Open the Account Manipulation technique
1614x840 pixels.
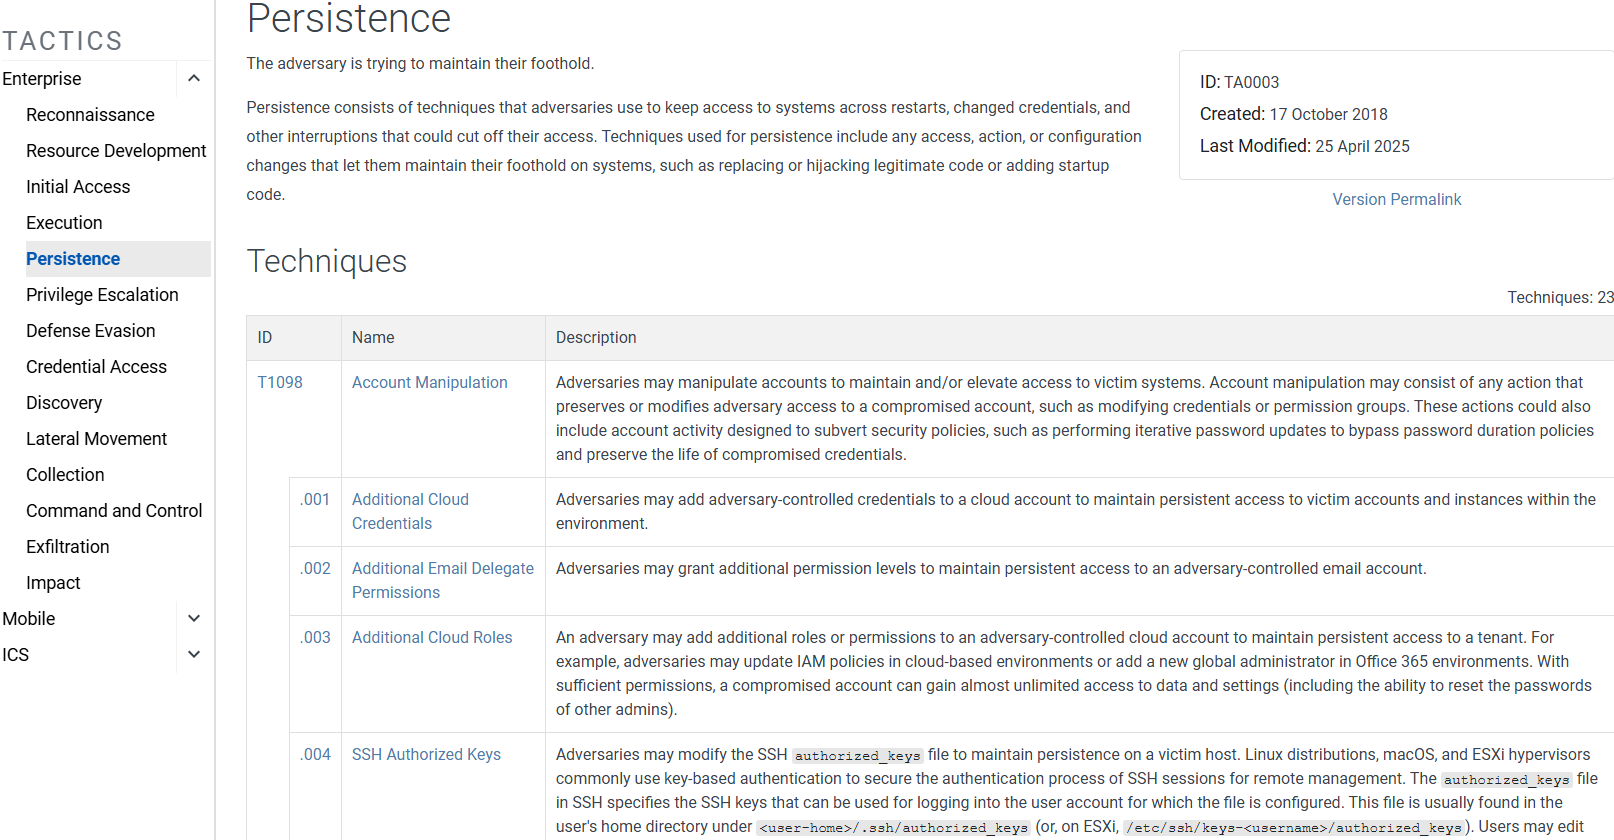tap(429, 383)
